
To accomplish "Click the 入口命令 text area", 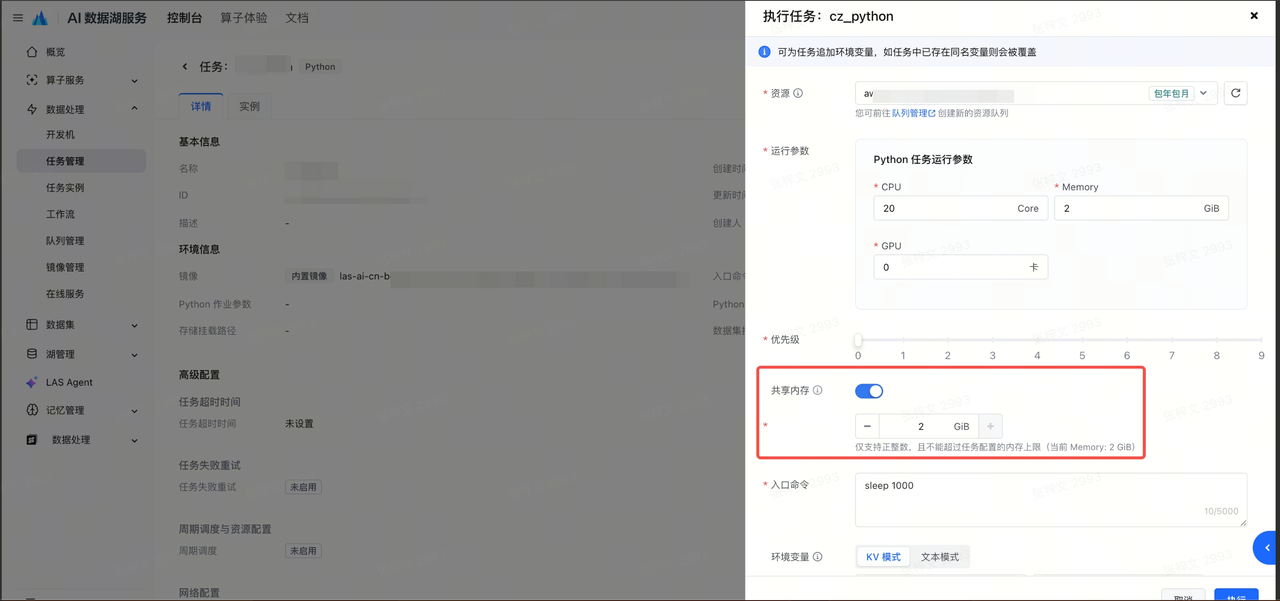I will 1051,499.
